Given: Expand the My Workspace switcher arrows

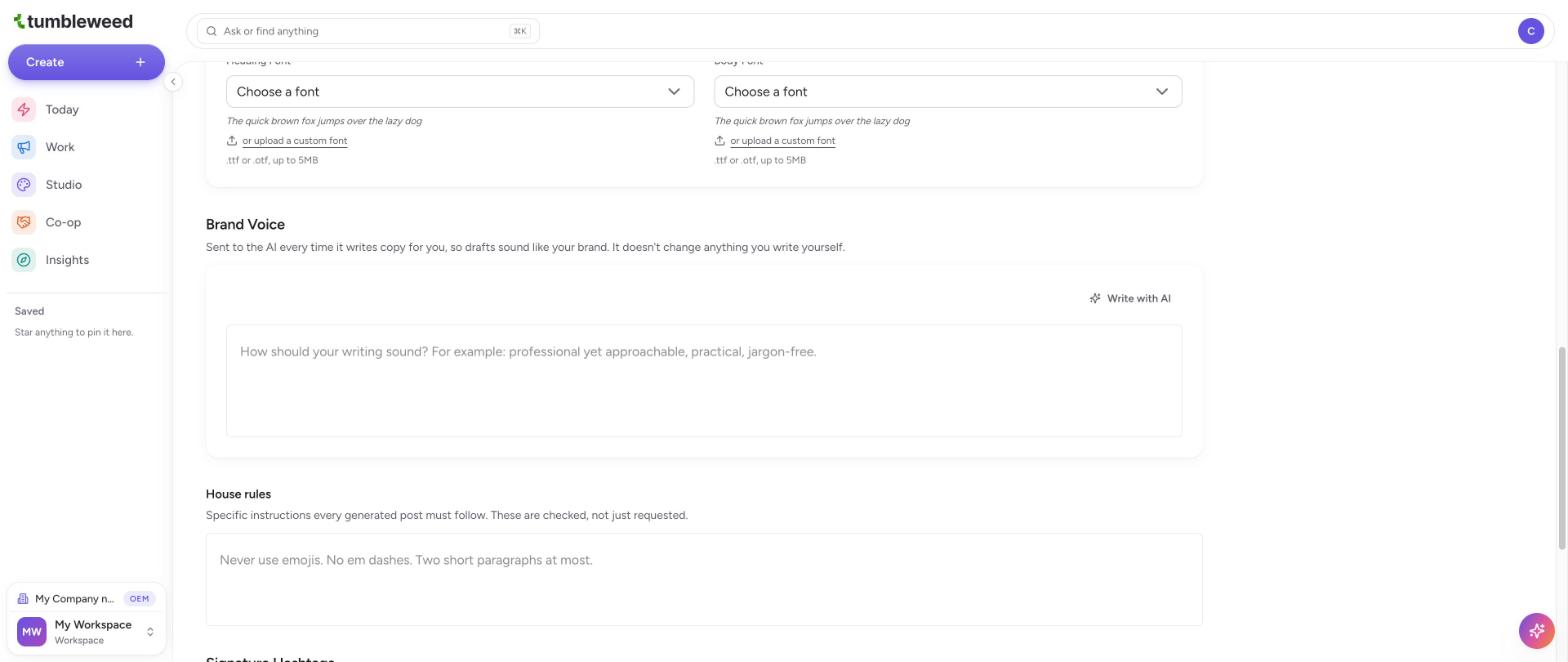Looking at the screenshot, I should click(150, 632).
